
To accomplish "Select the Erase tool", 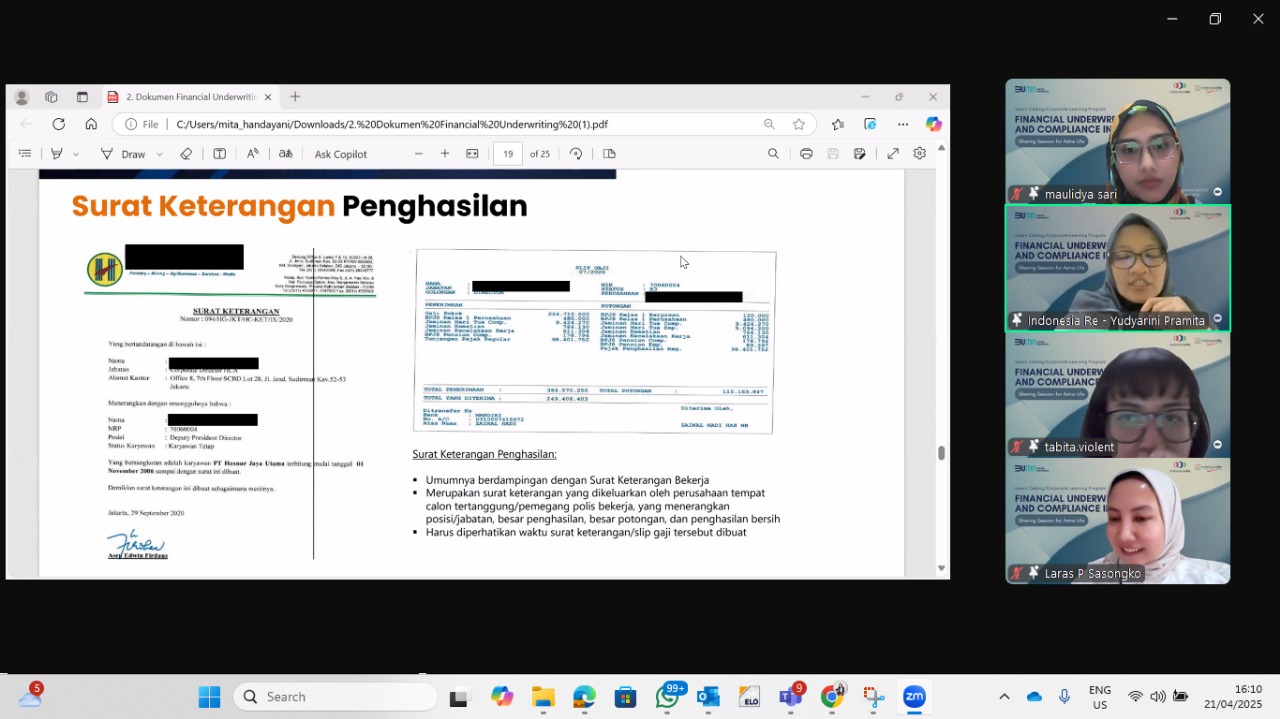I will (x=186, y=154).
